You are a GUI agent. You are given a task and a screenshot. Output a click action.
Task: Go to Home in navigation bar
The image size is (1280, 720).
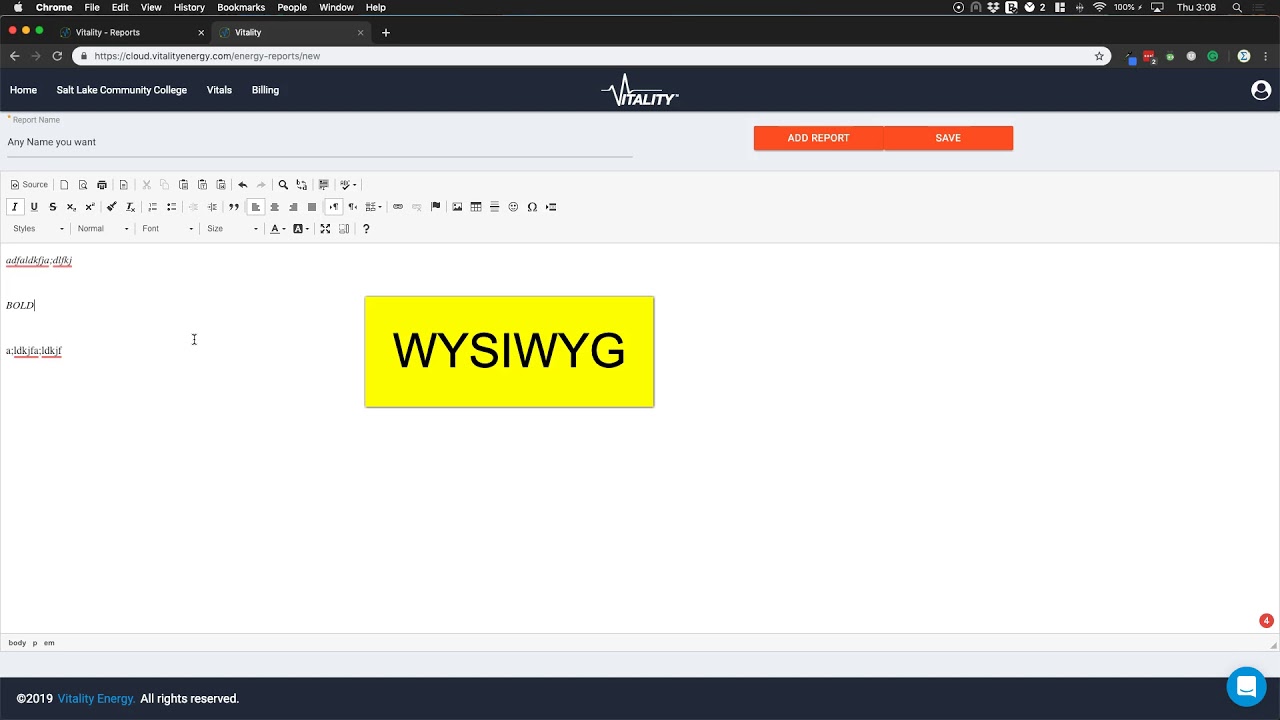(x=23, y=90)
